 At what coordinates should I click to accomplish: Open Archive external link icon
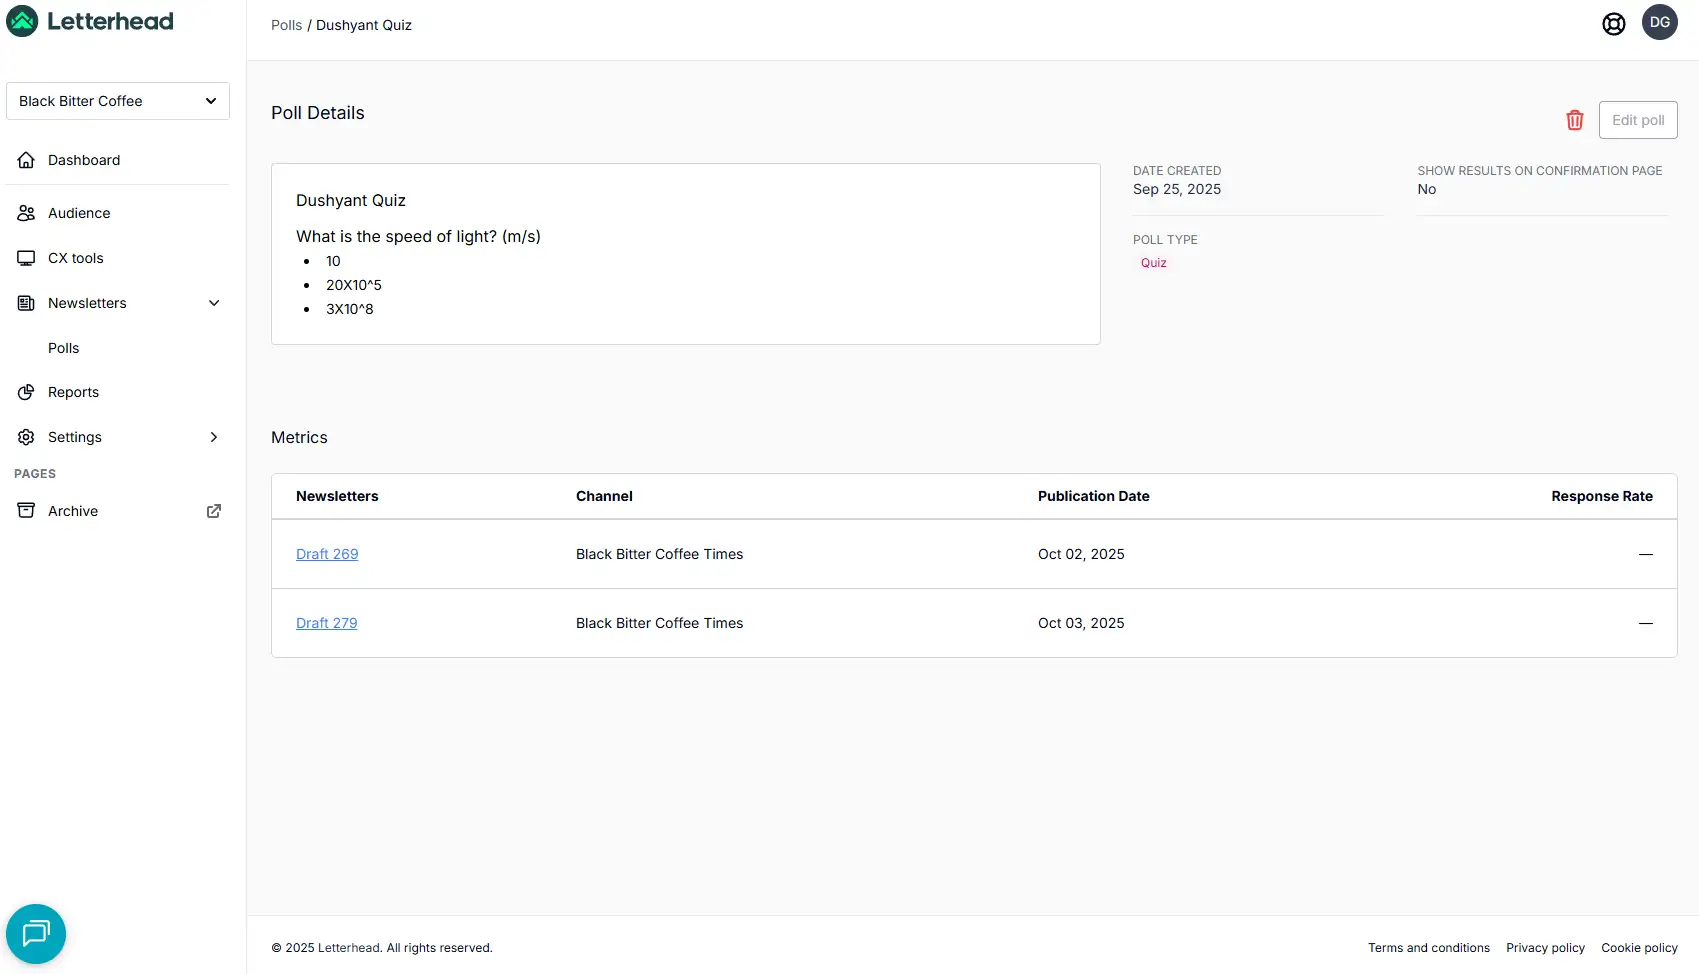click(x=213, y=511)
